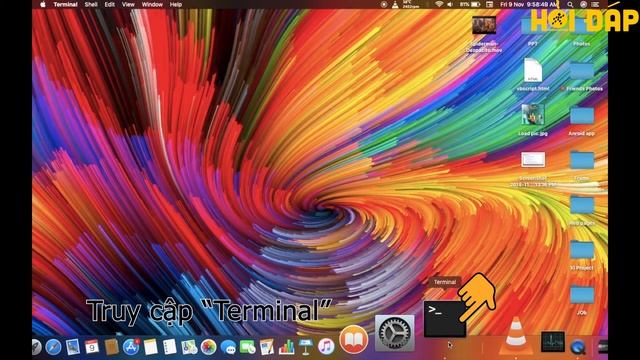Open the App Store from the Dock
This screenshot has height=360, width=640.
[x=131, y=347]
